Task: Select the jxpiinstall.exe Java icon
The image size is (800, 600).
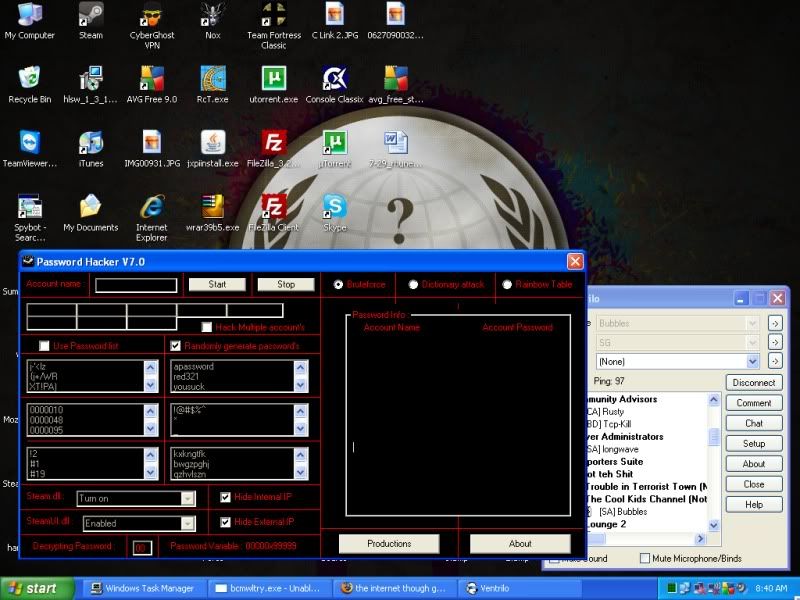Action: point(213,149)
